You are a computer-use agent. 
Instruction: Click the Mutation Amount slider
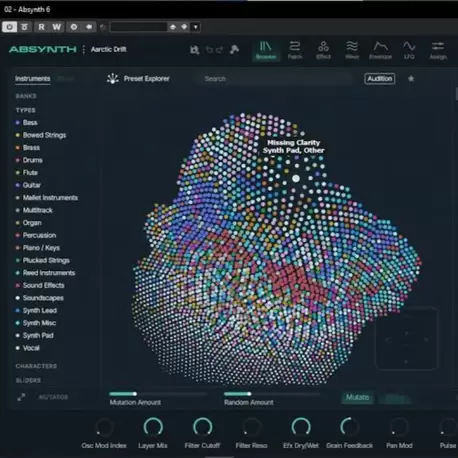[158, 394]
